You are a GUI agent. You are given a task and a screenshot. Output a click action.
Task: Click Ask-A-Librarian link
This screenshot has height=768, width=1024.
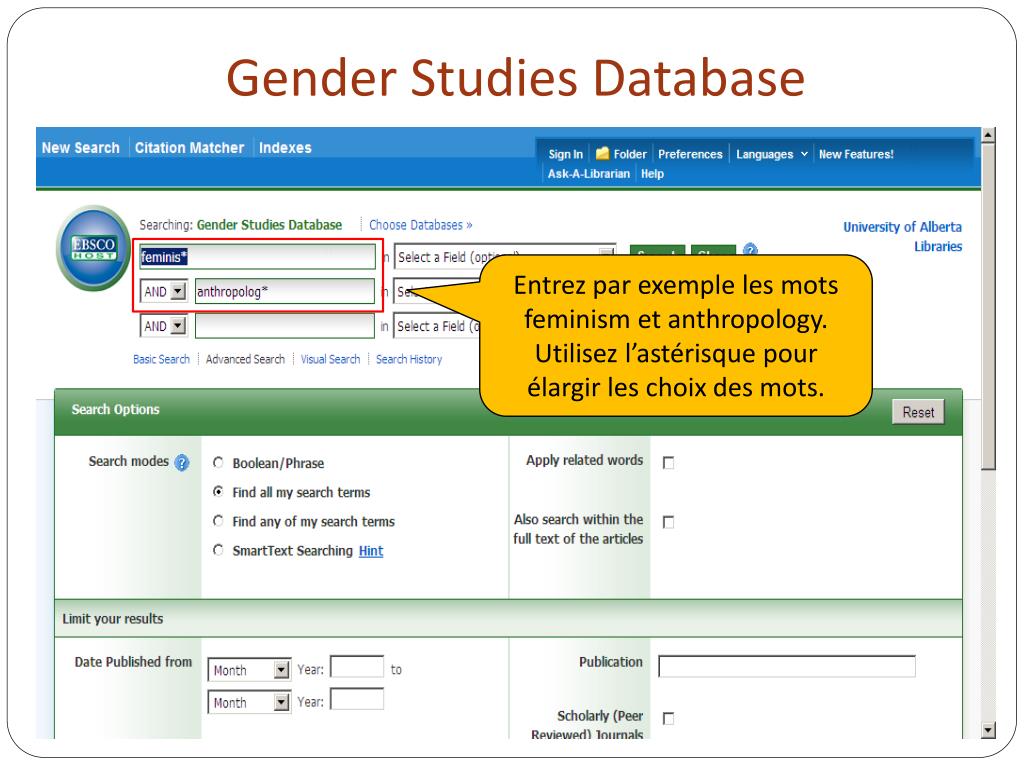588,174
